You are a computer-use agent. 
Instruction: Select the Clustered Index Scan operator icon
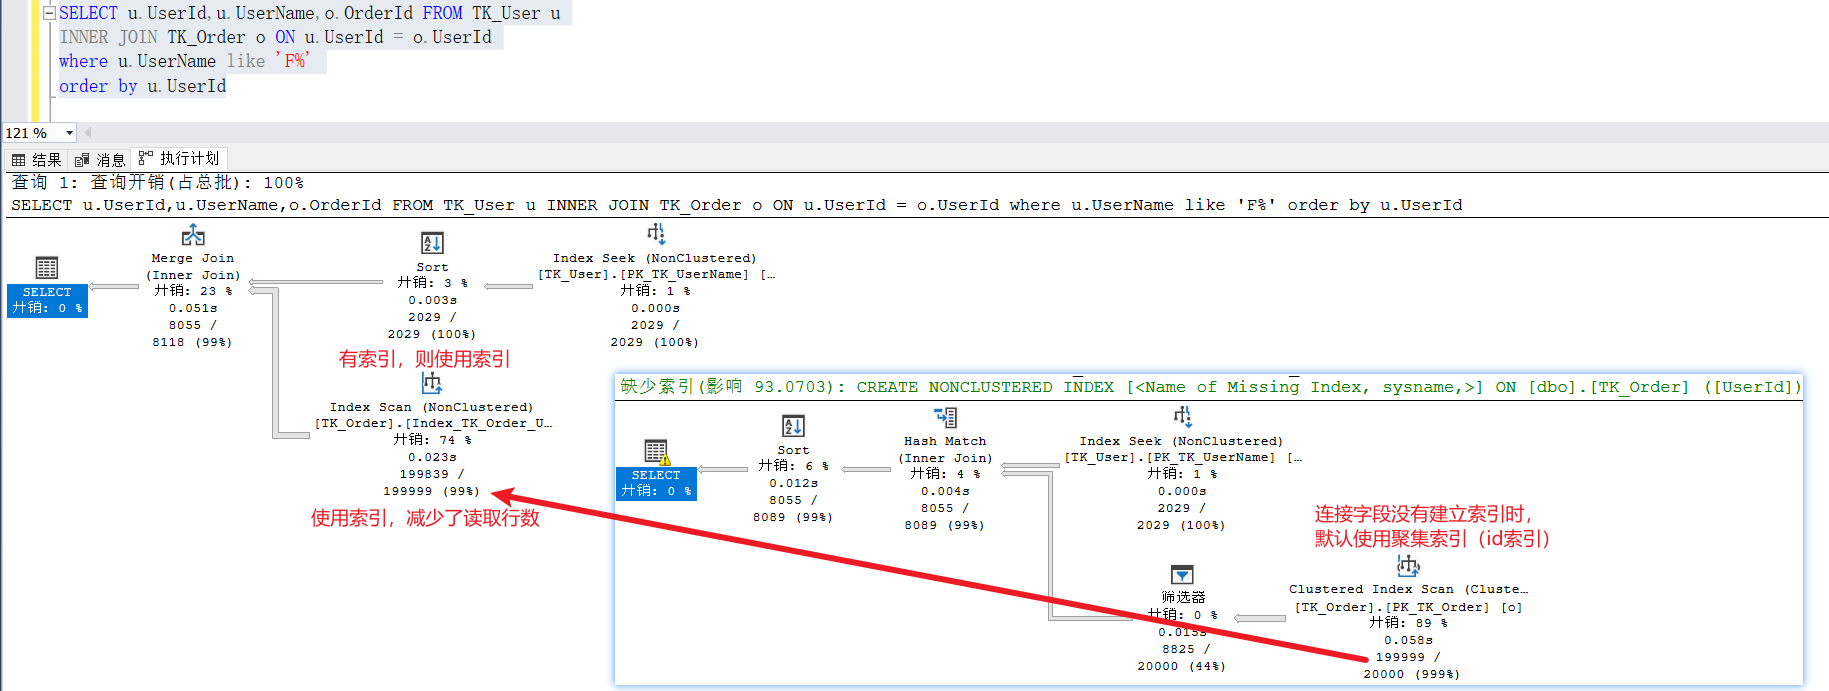pyautogui.click(x=1408, y=566)
